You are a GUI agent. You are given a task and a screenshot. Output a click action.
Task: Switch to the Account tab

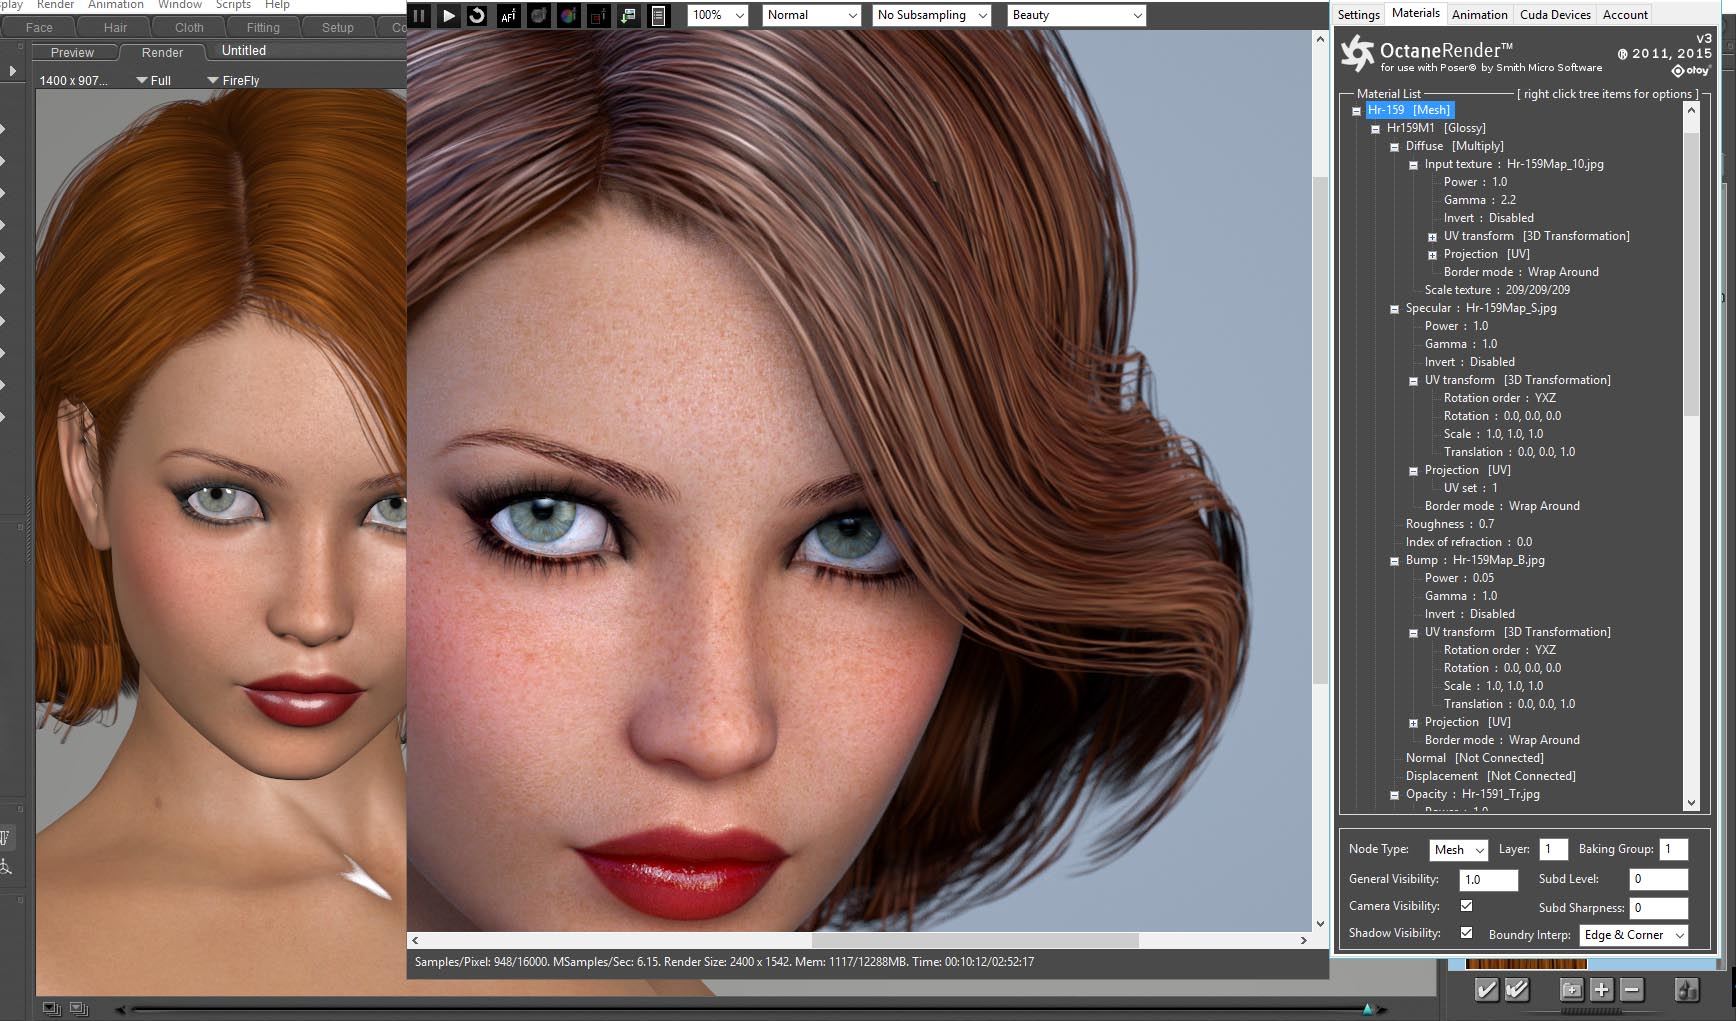[x=1626, y=14]
